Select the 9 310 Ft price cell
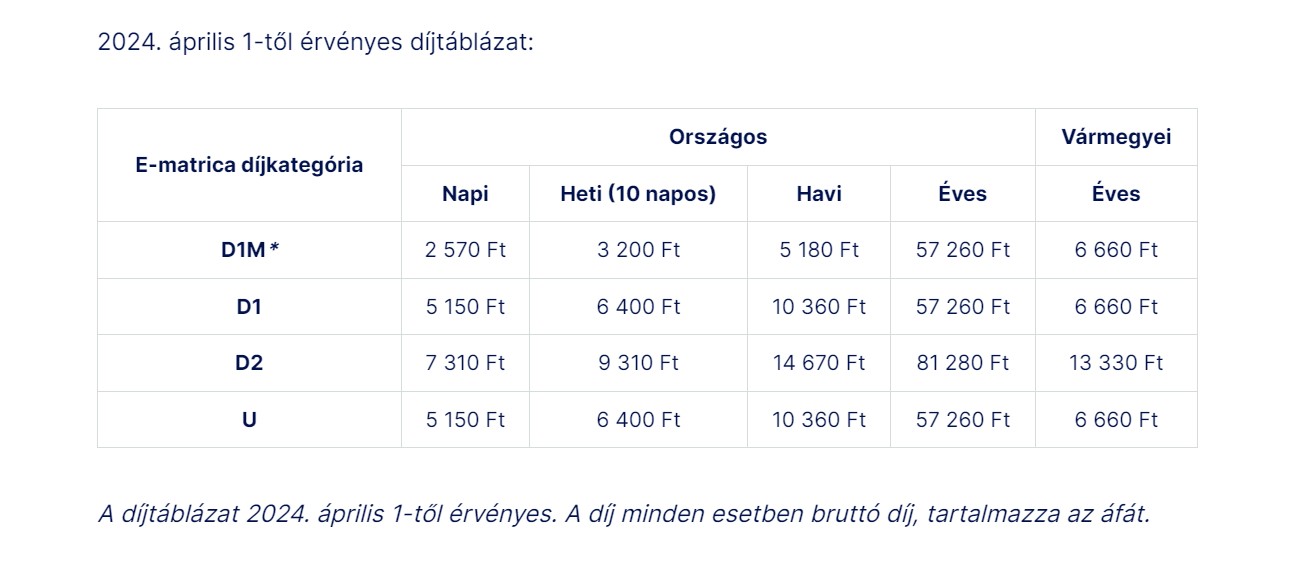The image size is (1297, 574). coord(638,363)
